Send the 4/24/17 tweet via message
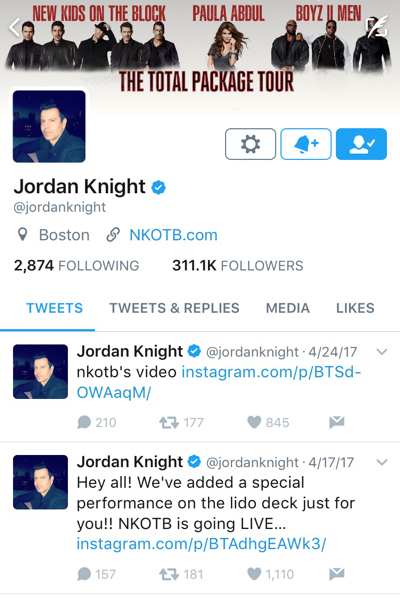 (337, 422)
